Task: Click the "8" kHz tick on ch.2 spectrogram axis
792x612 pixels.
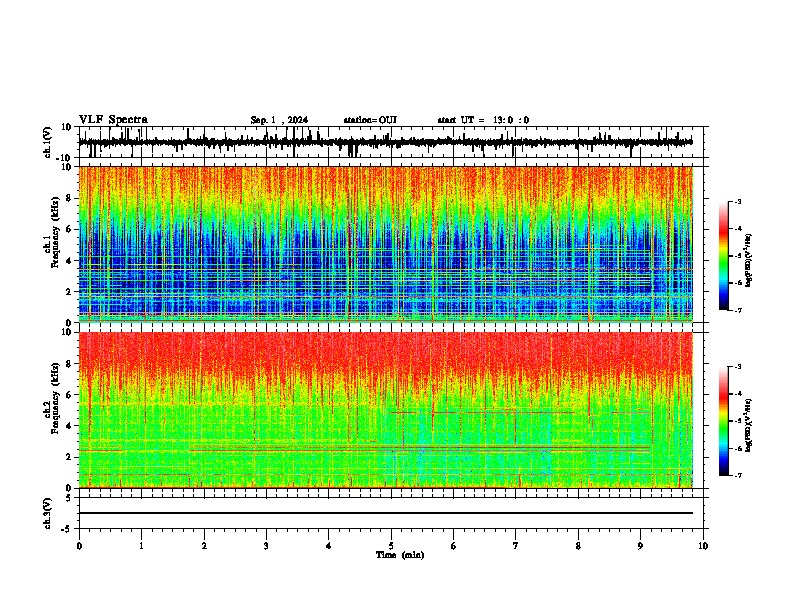Action: (70, 364)
